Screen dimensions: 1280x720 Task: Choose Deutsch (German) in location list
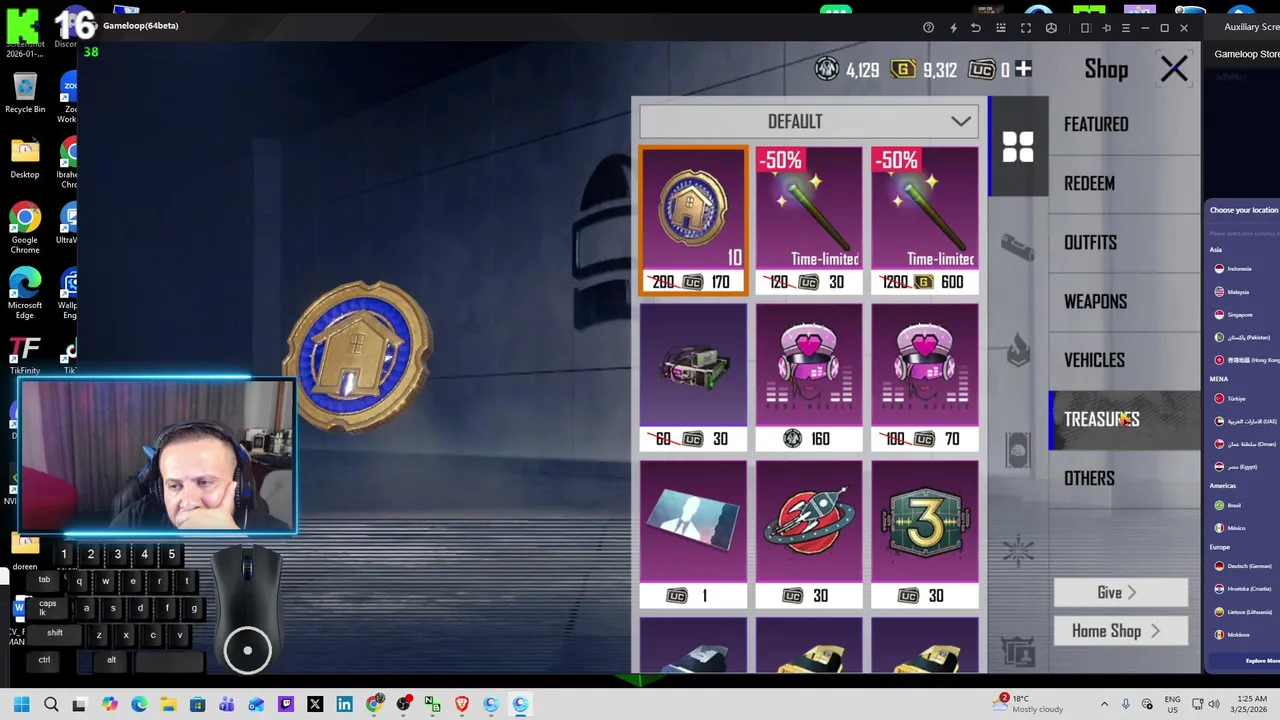click(1249, 566)
